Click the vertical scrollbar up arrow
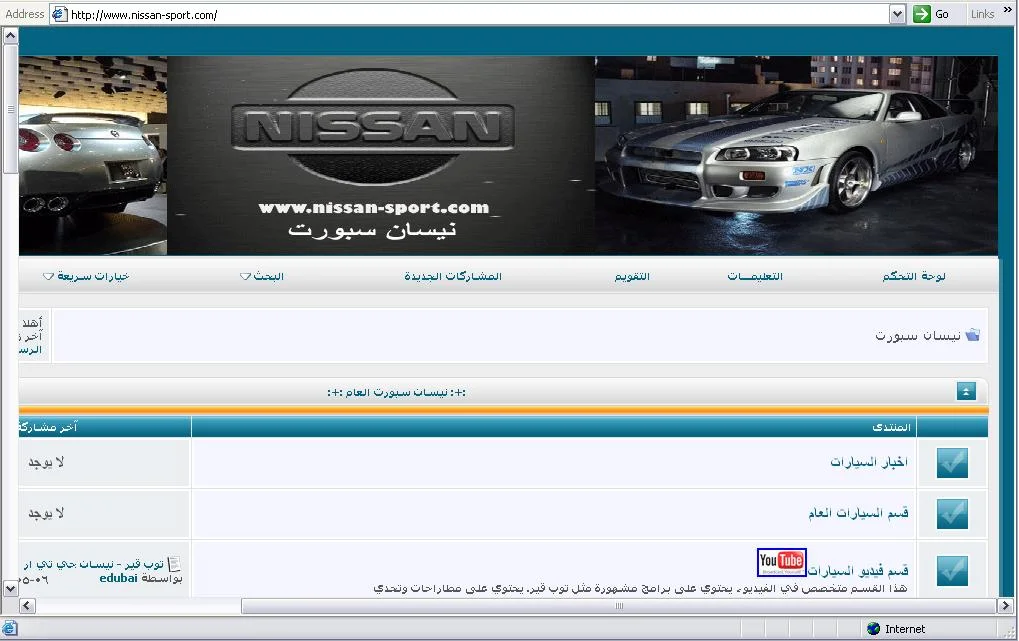 point(10,35)
